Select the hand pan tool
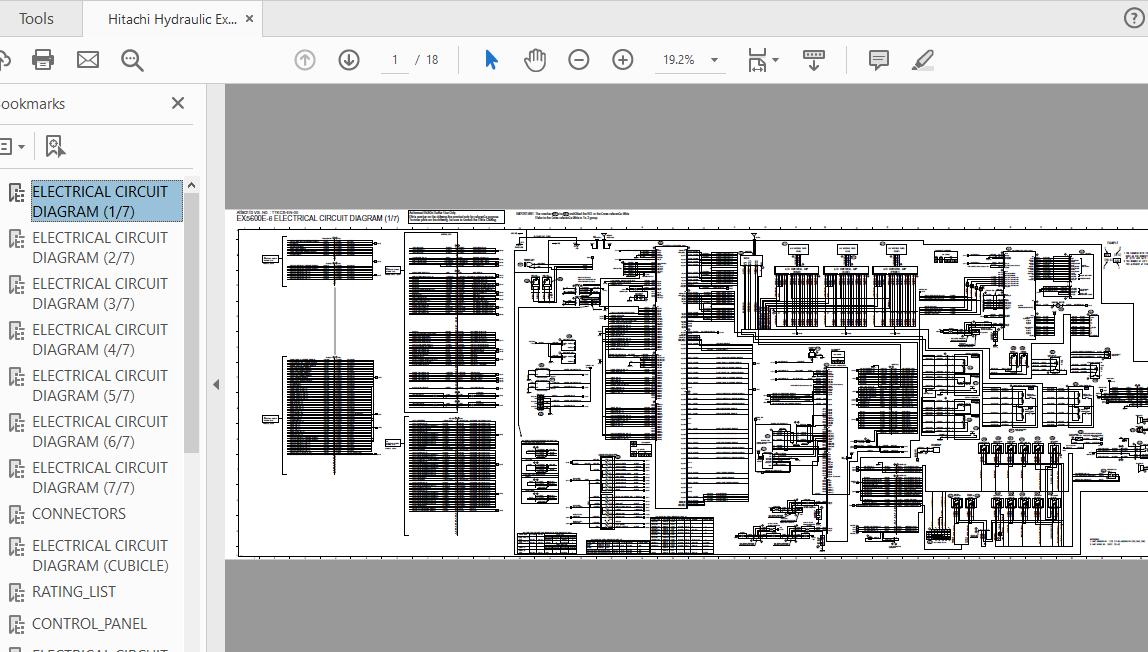Image resolution: width=1148 pixels, height=652 pixels. click(535, 60)
